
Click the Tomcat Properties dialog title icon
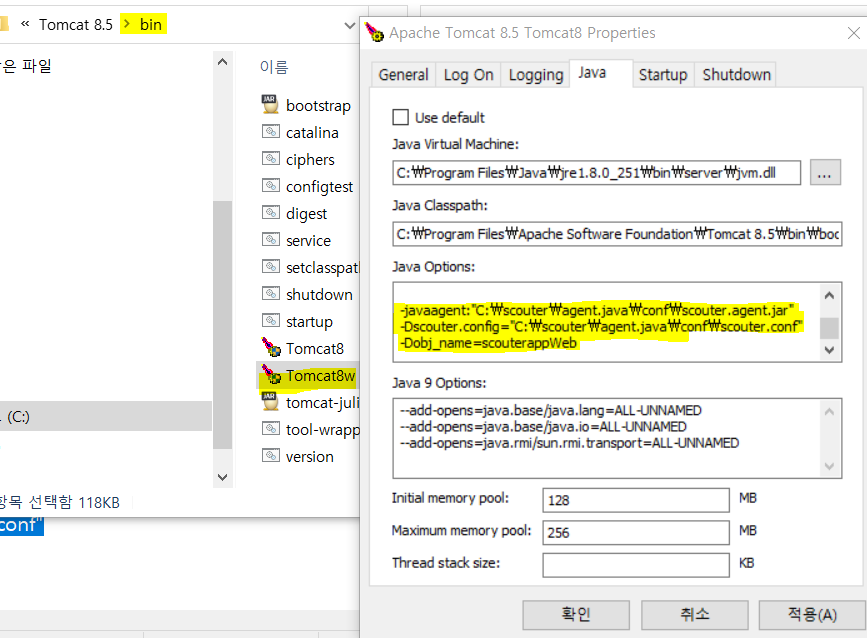pyautogui.click(x=374, y=32)
